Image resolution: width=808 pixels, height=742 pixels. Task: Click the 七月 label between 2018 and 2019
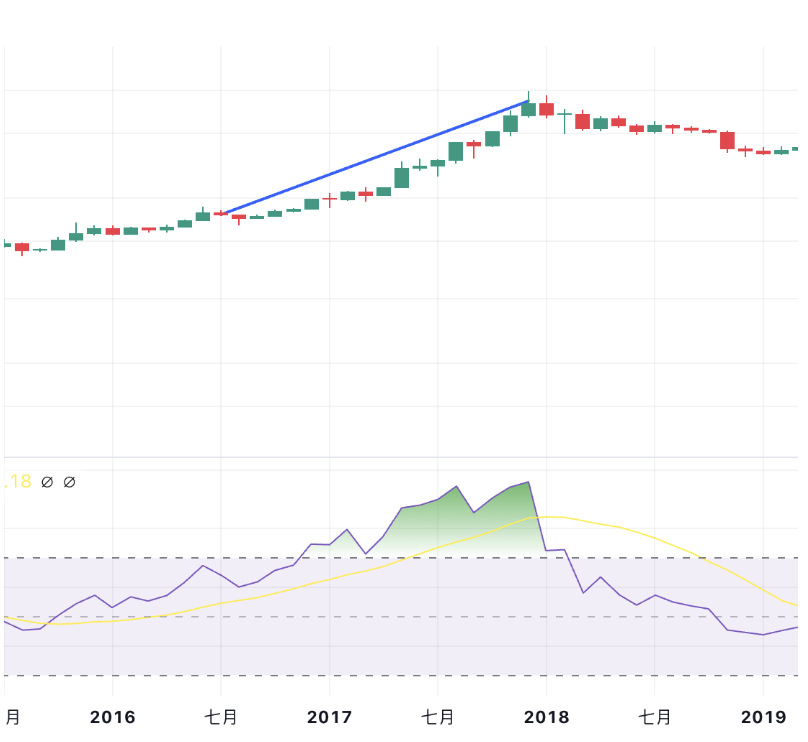[x=656, y=717]
